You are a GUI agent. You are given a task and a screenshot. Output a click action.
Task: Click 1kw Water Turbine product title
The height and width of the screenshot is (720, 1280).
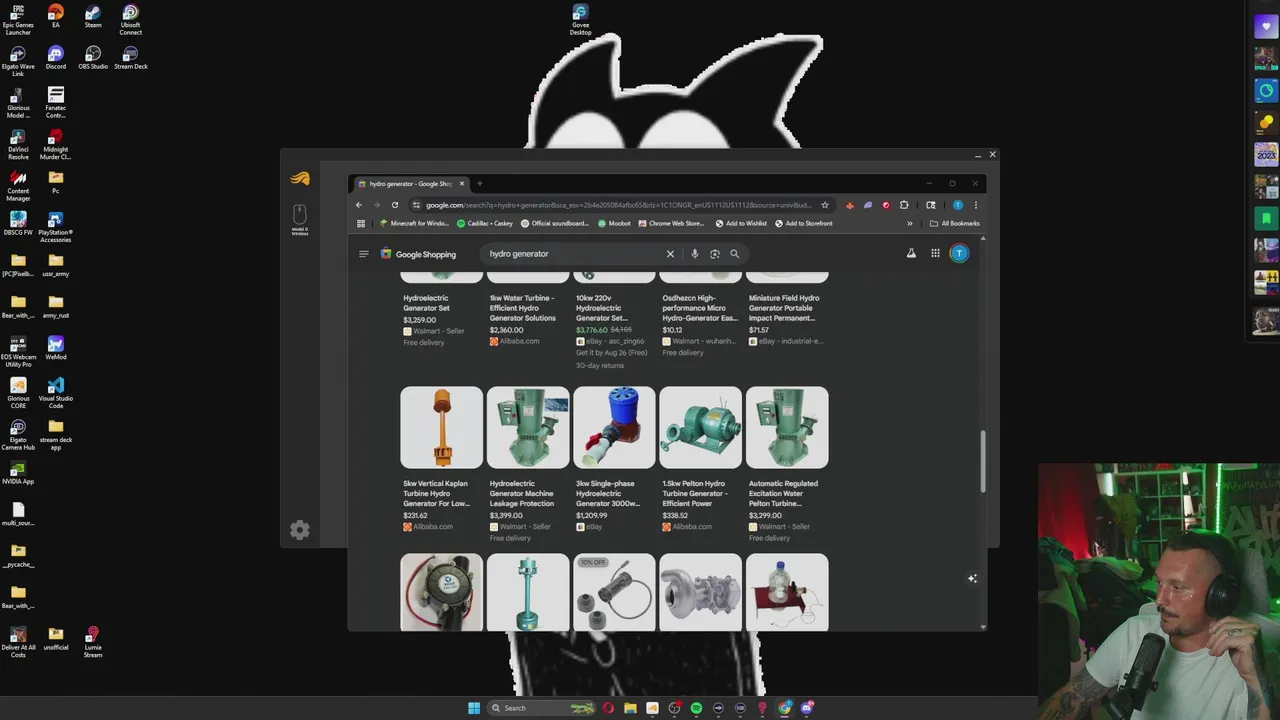(x=523, y=308)
